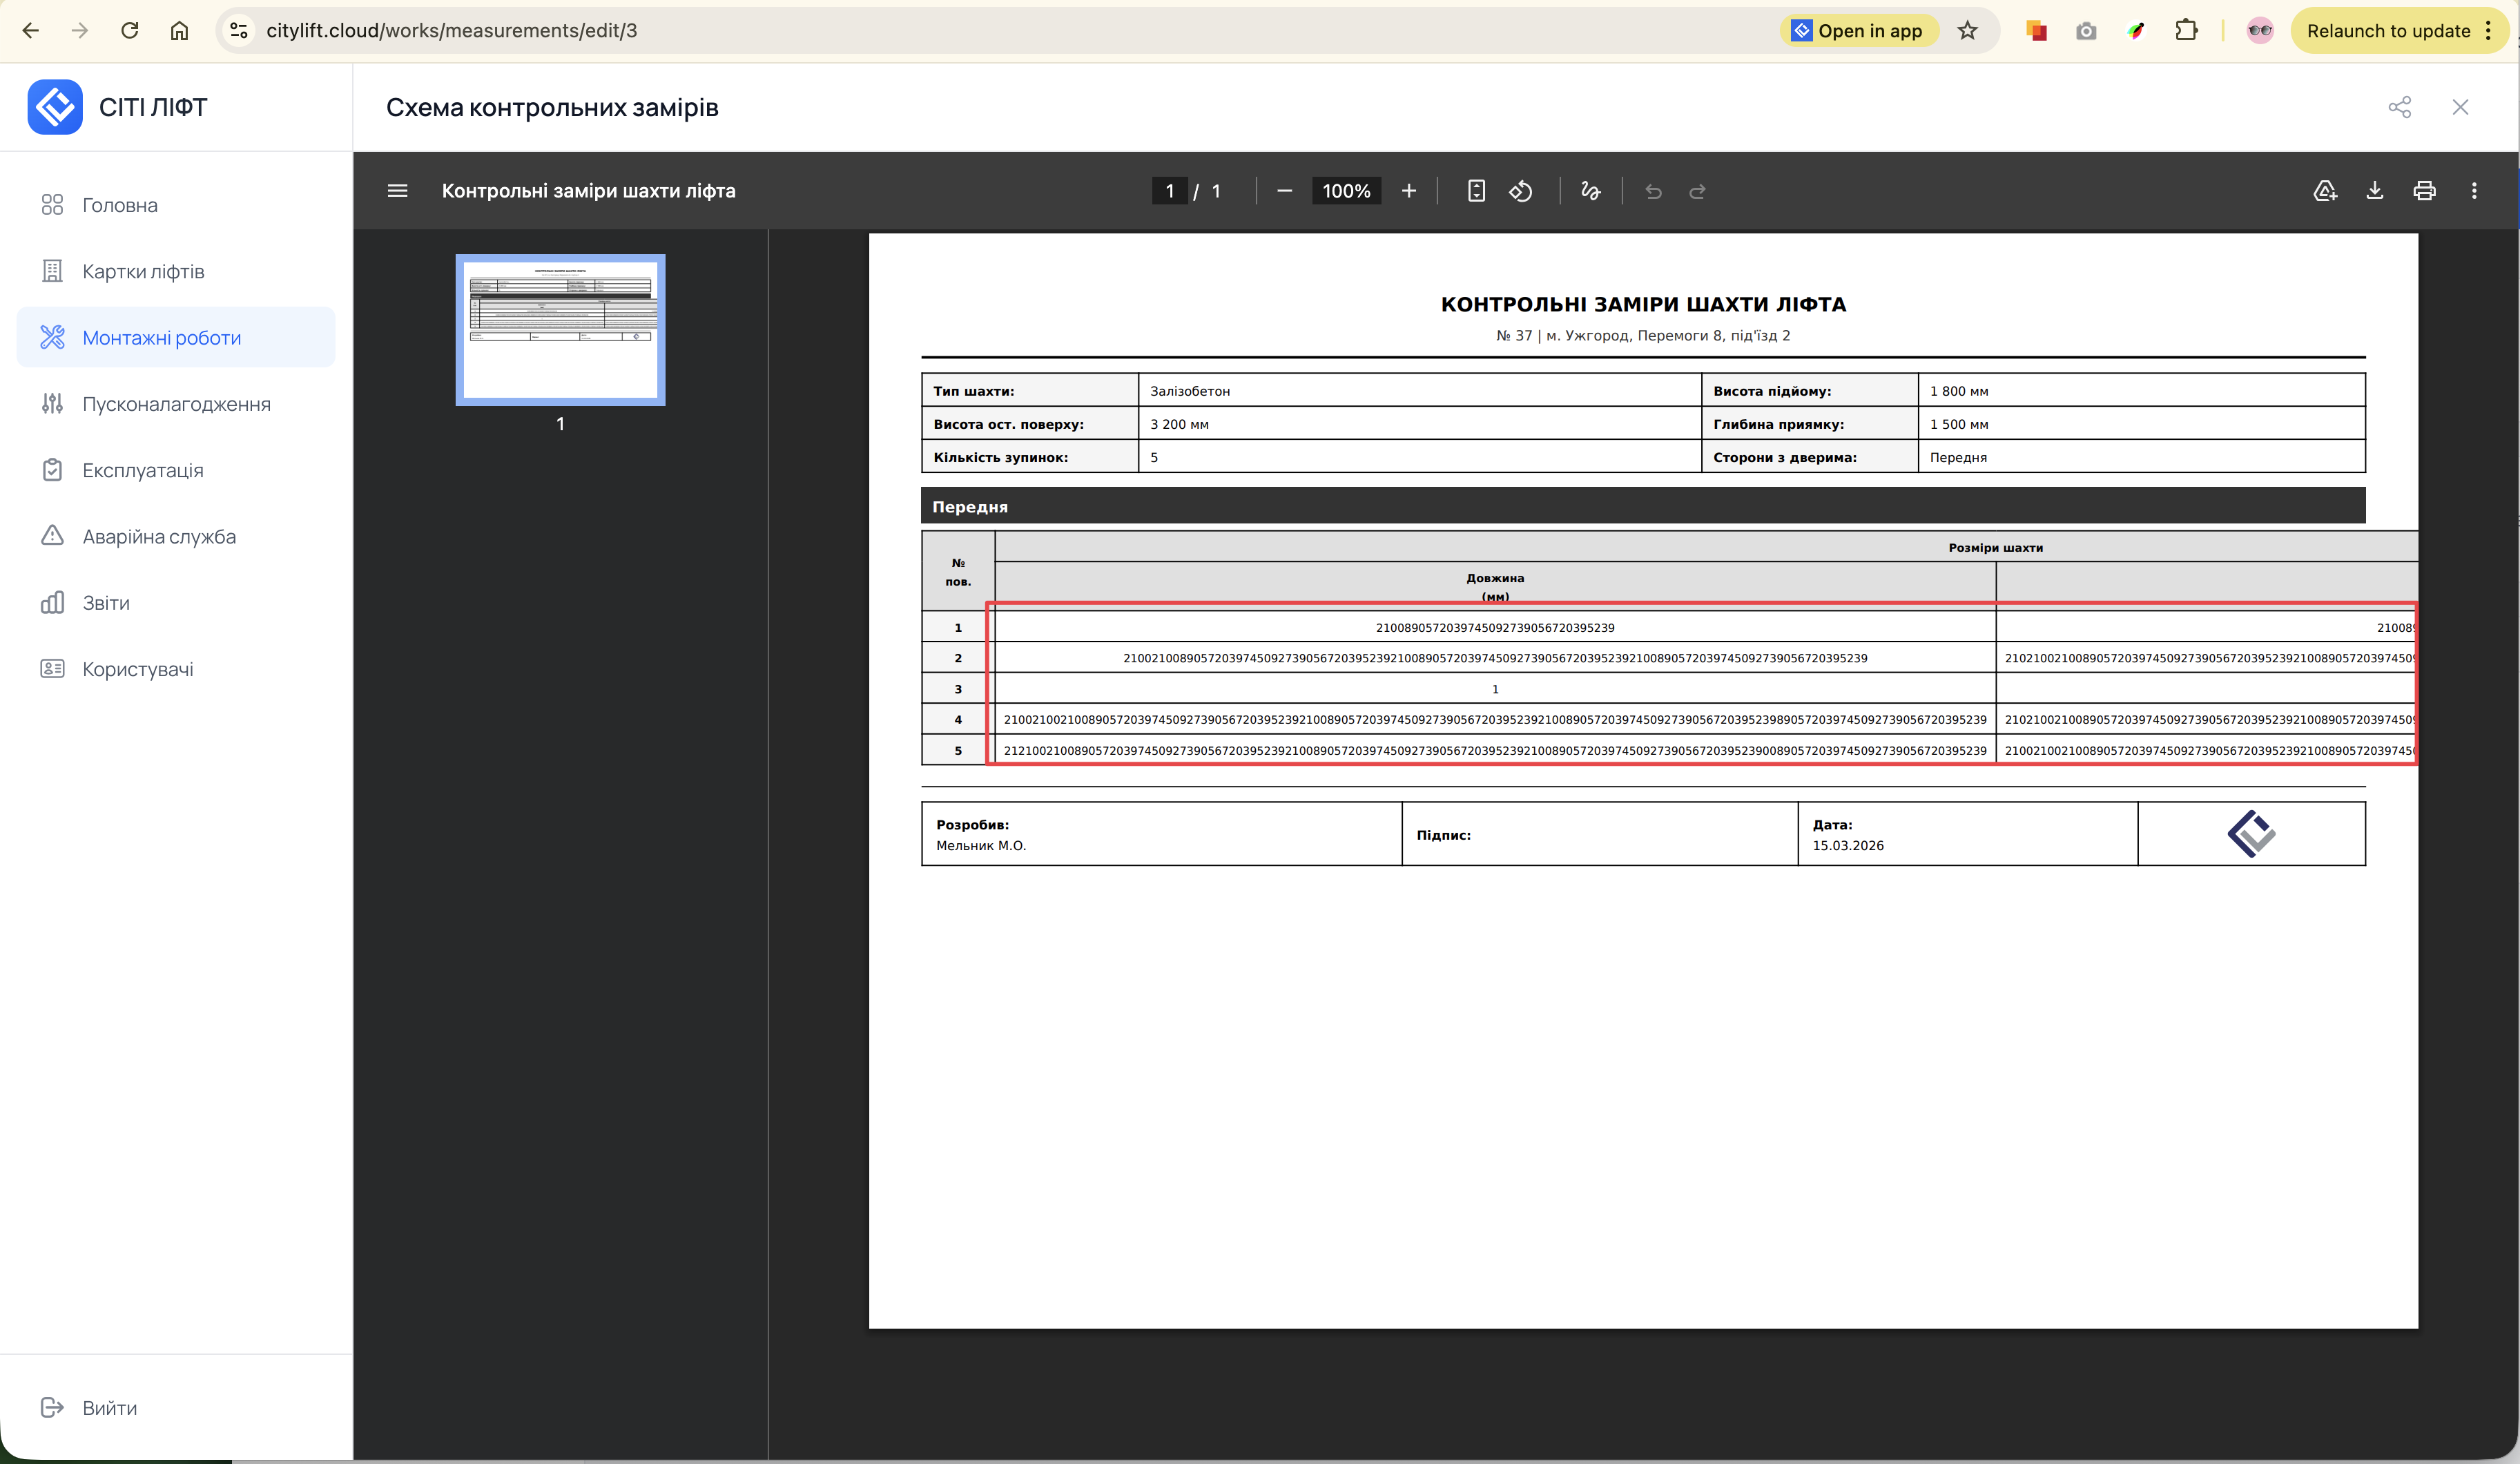Image resolution: width=2520 pixels, height=1464 pixels.
Task: Go to Картки ліфтів section
Action: 143,272
